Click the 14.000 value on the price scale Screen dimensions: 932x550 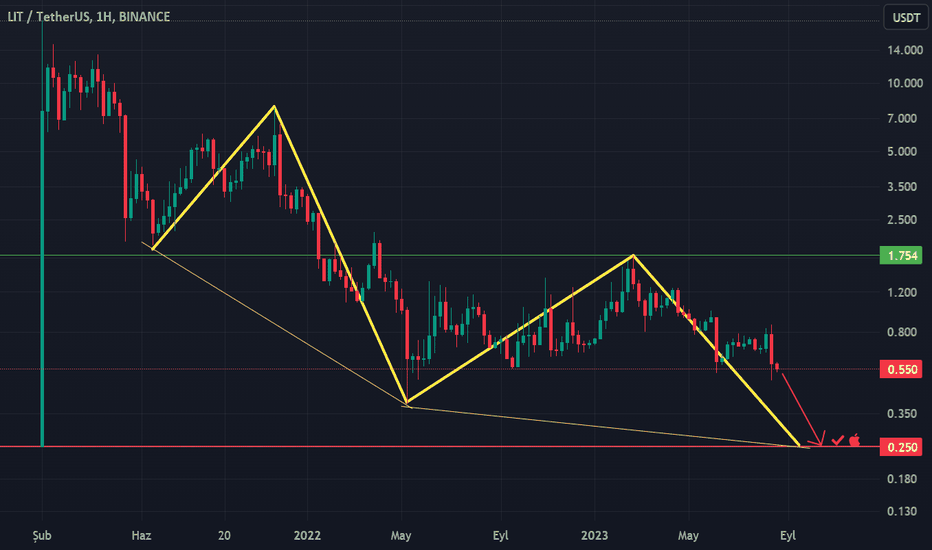point(903,50)
